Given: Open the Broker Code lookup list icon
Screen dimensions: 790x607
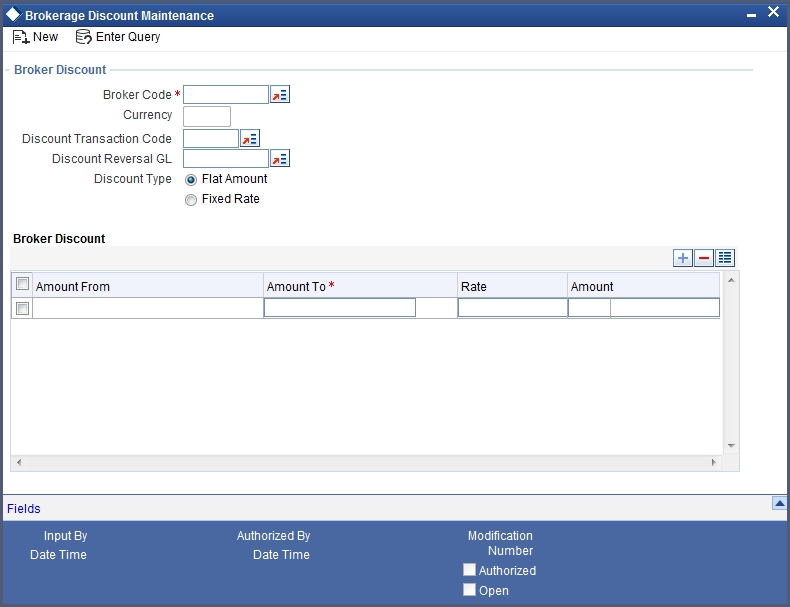Looking at the screenshot, I should [x=280, y=94].
